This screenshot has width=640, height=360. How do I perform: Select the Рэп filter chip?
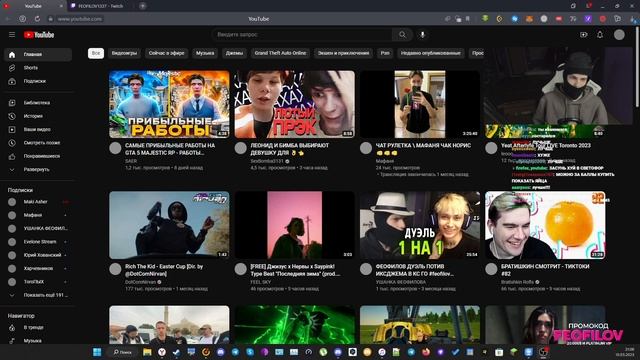[x=385, y=53]
